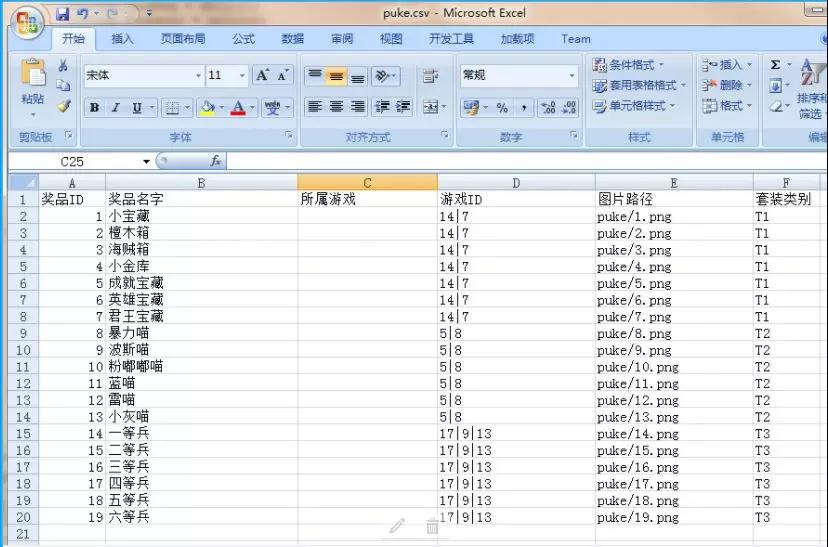
Task: Switch to 数据 ribbon tab
Action: [293, 39]
